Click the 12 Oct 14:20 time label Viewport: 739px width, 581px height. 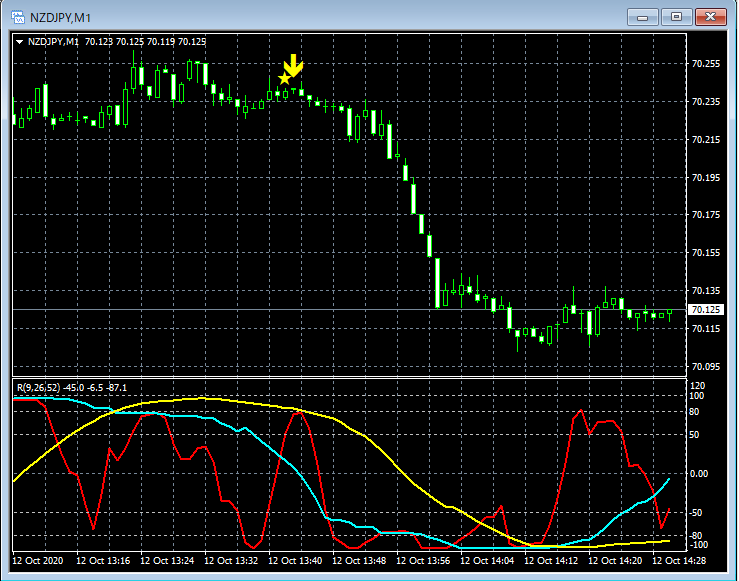615,561
